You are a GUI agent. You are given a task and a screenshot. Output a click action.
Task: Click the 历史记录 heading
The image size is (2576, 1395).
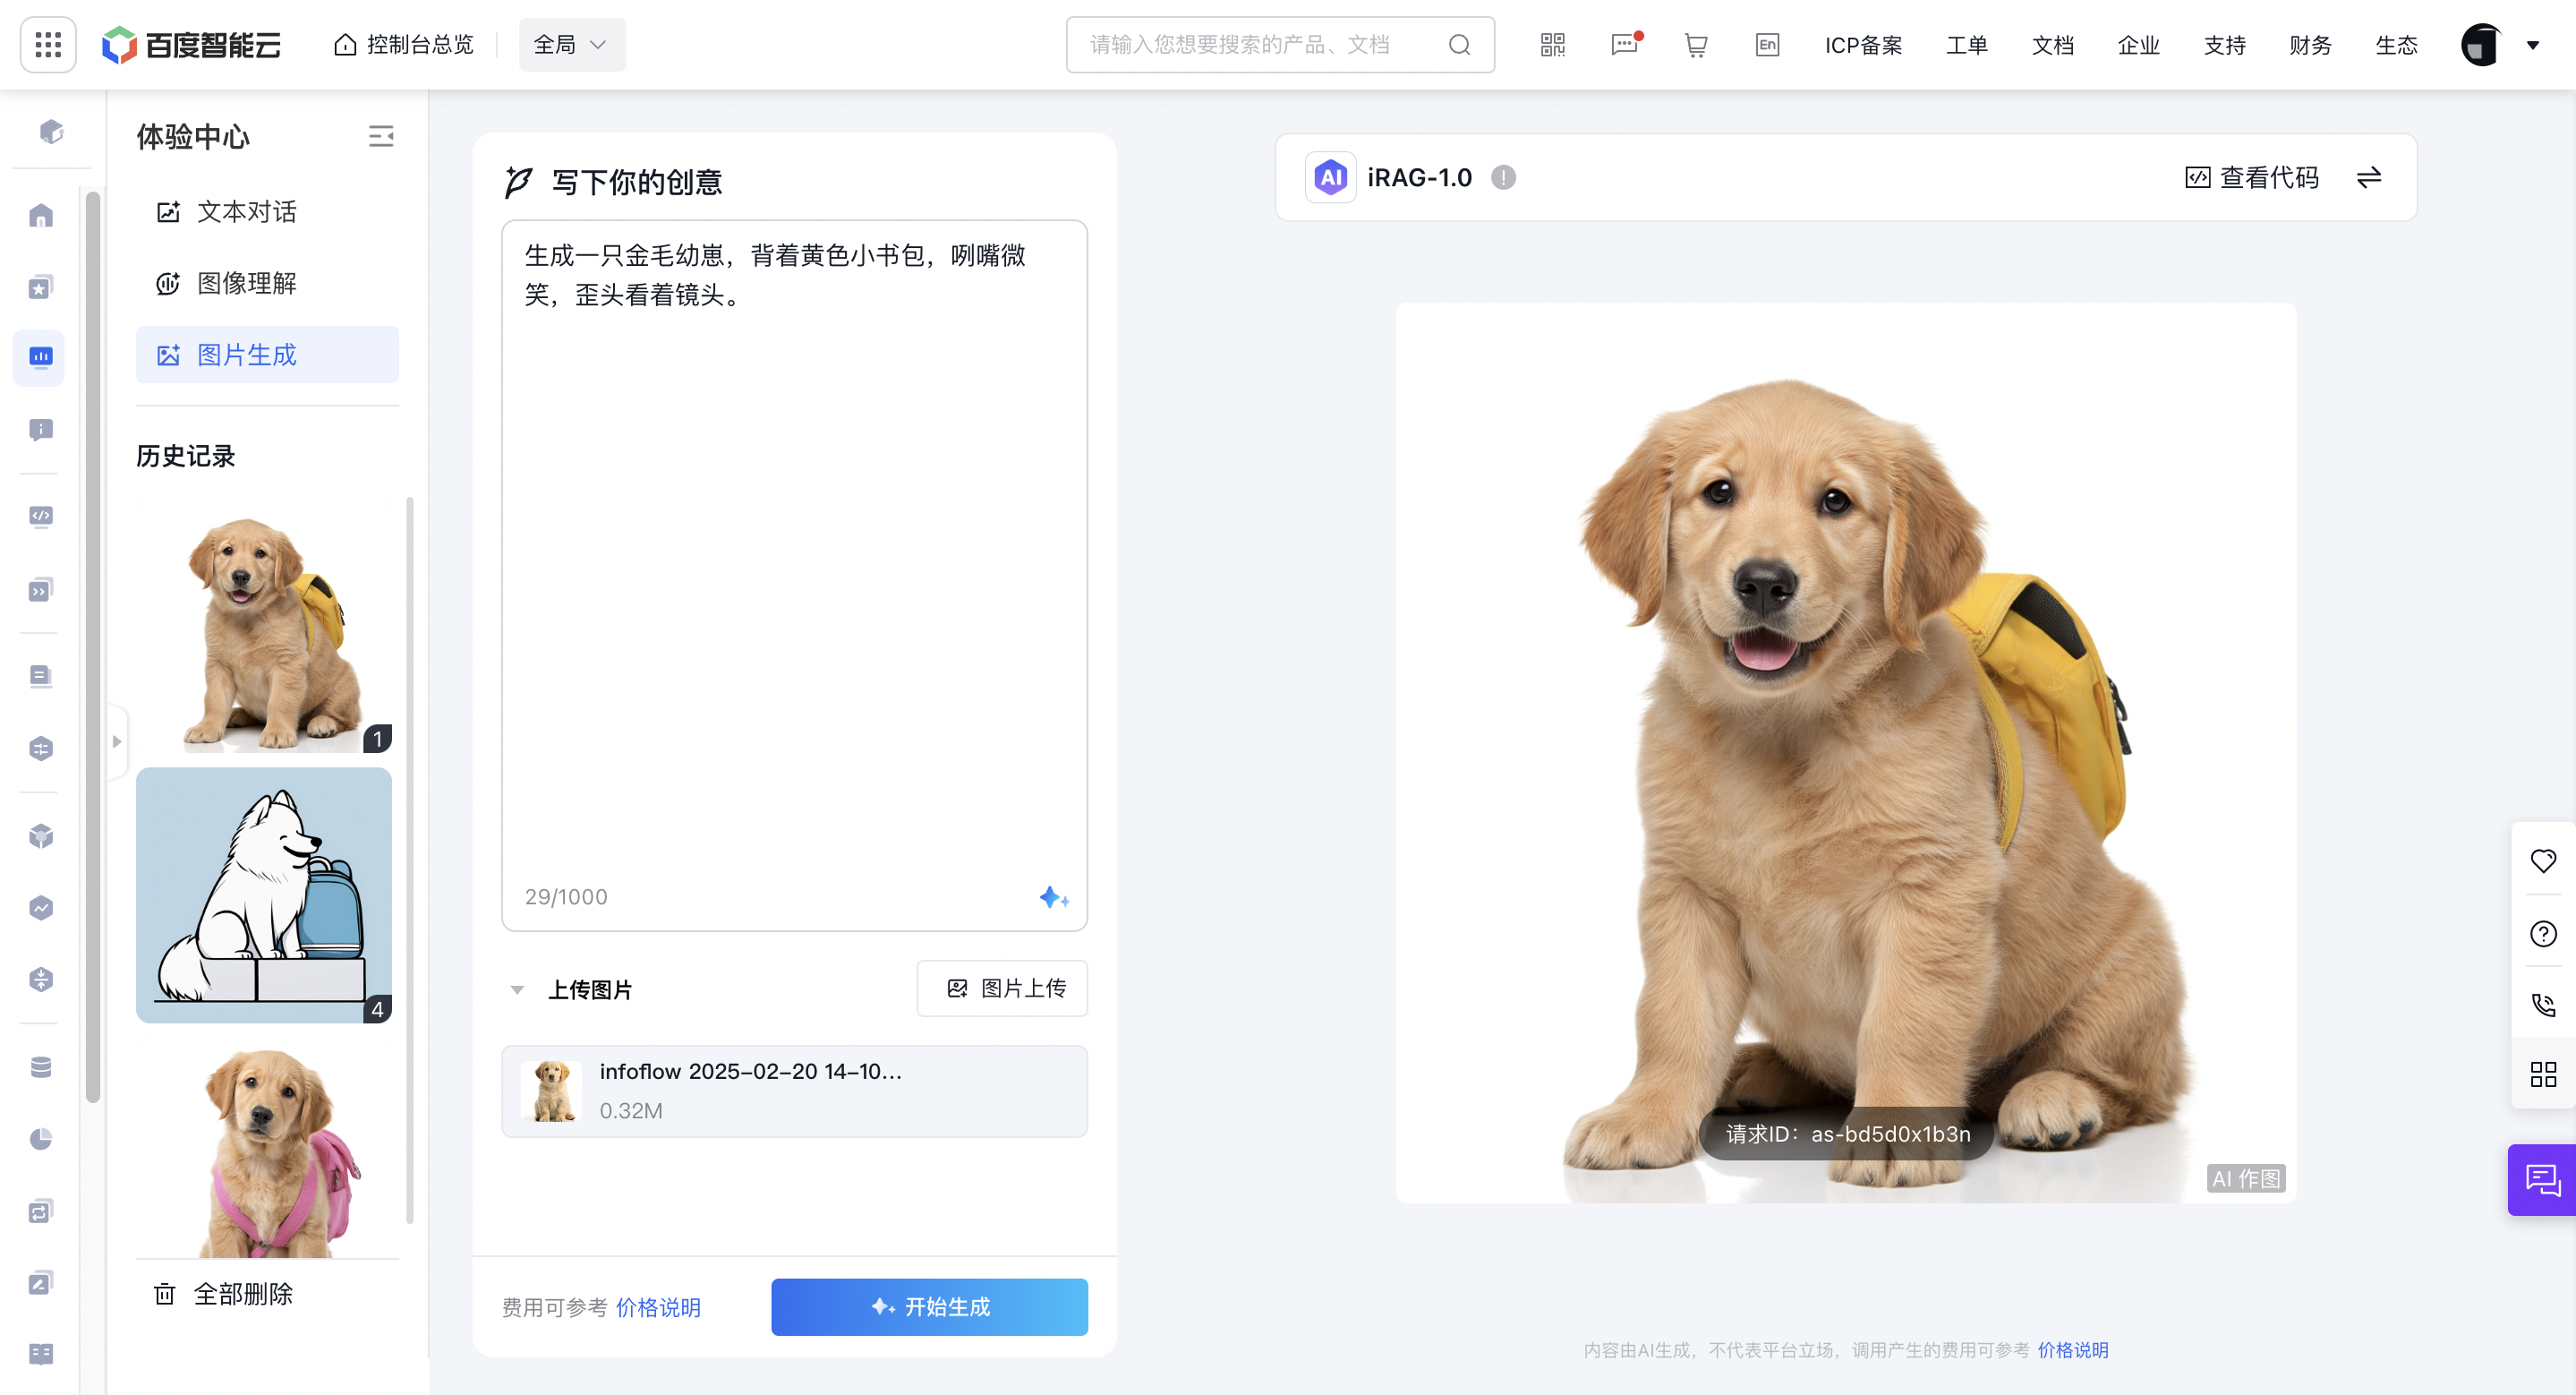[x=185, y=455]
